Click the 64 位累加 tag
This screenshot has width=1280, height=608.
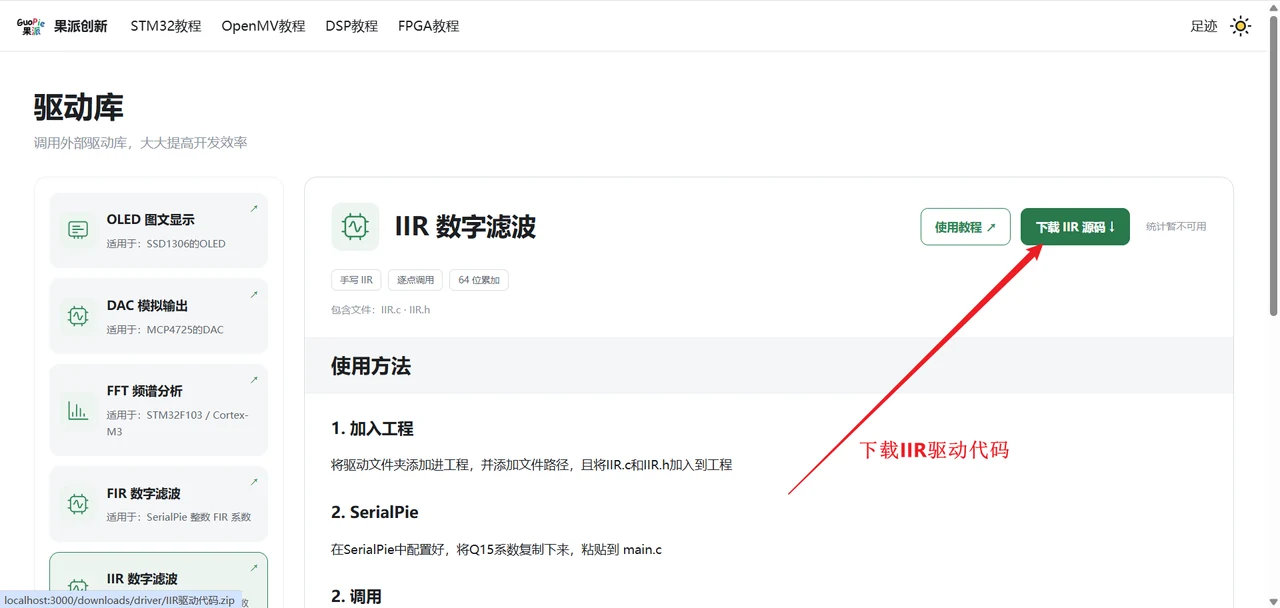(478, 280)
